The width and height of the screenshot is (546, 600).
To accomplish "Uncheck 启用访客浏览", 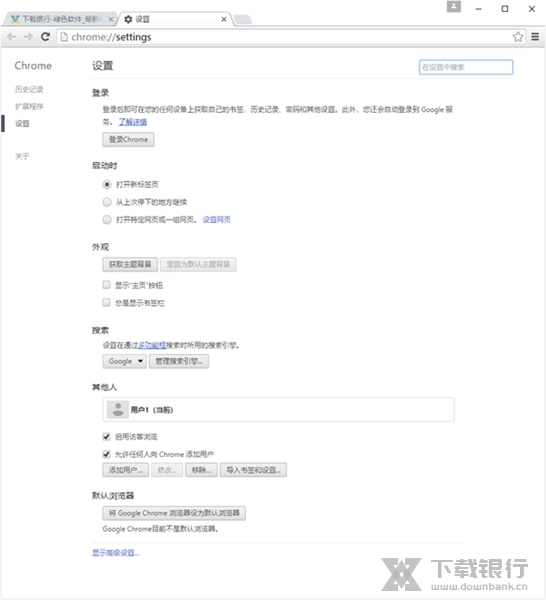I will [x=106, y=437].
